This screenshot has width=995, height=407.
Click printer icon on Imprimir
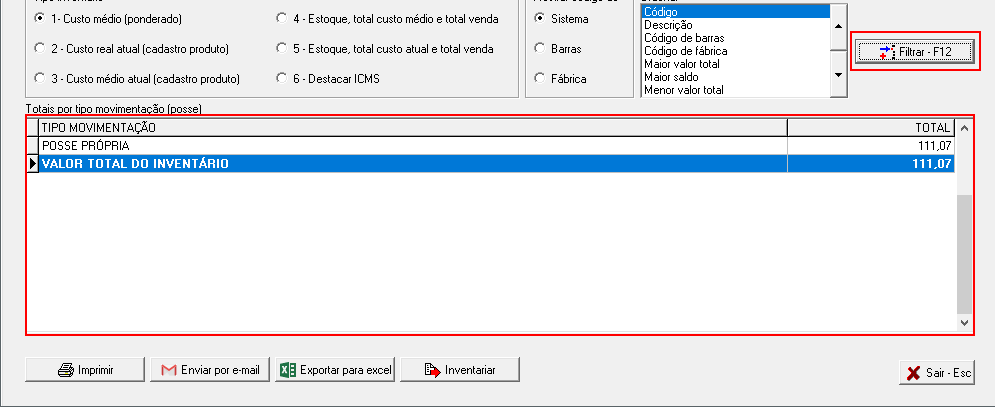66,370
